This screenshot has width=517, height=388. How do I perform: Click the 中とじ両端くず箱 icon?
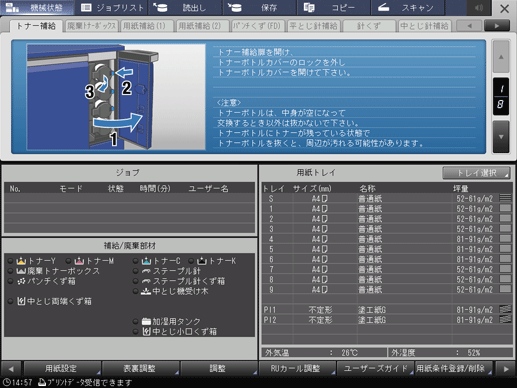pyautogui.click(x=21, y=301)
